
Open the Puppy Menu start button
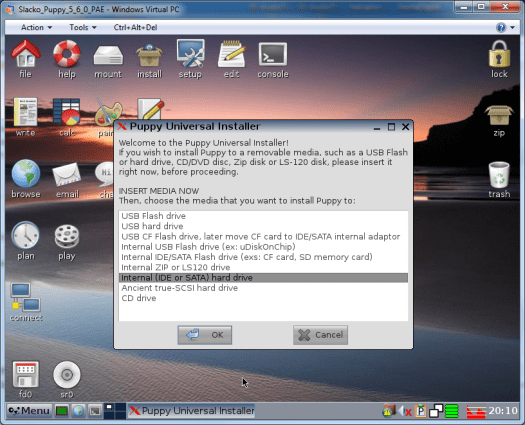pyautogui.click(x=29, y=411)
